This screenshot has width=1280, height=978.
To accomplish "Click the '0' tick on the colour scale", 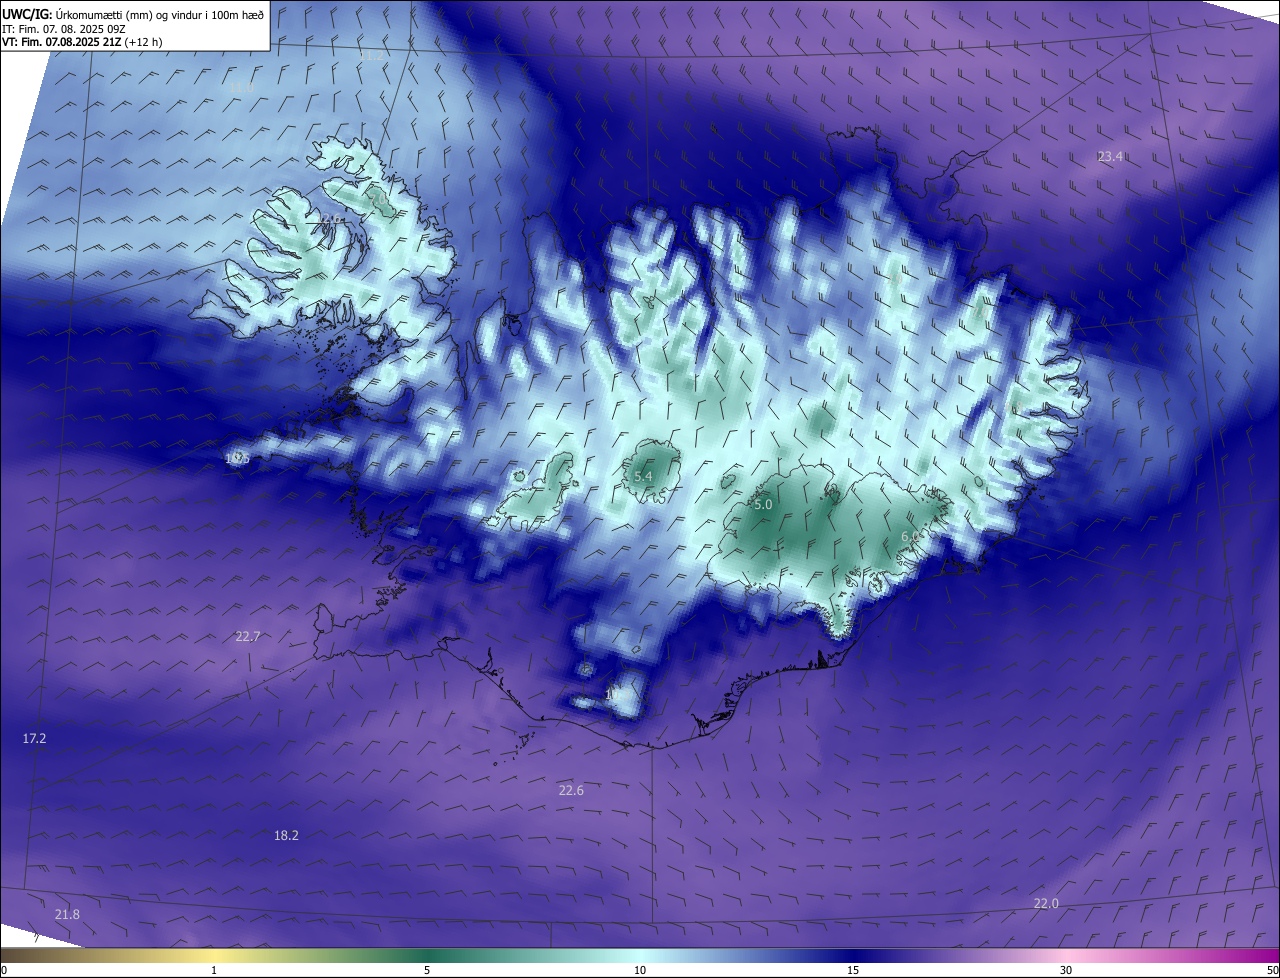I will coord(4,970).
